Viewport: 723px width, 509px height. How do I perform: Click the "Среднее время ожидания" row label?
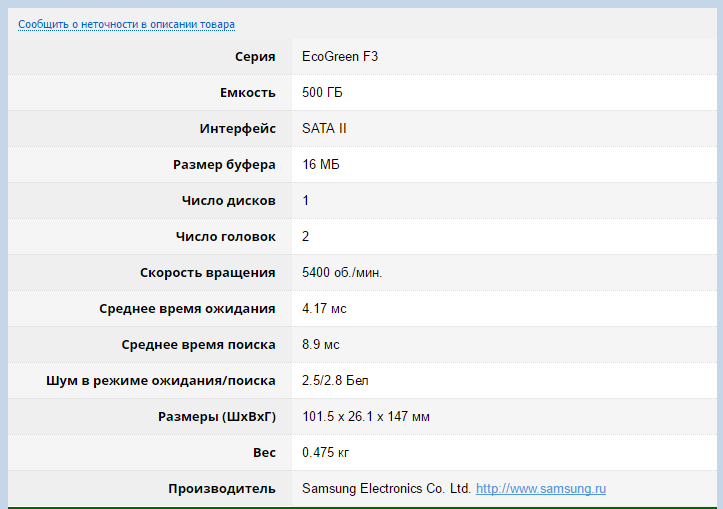187,308
